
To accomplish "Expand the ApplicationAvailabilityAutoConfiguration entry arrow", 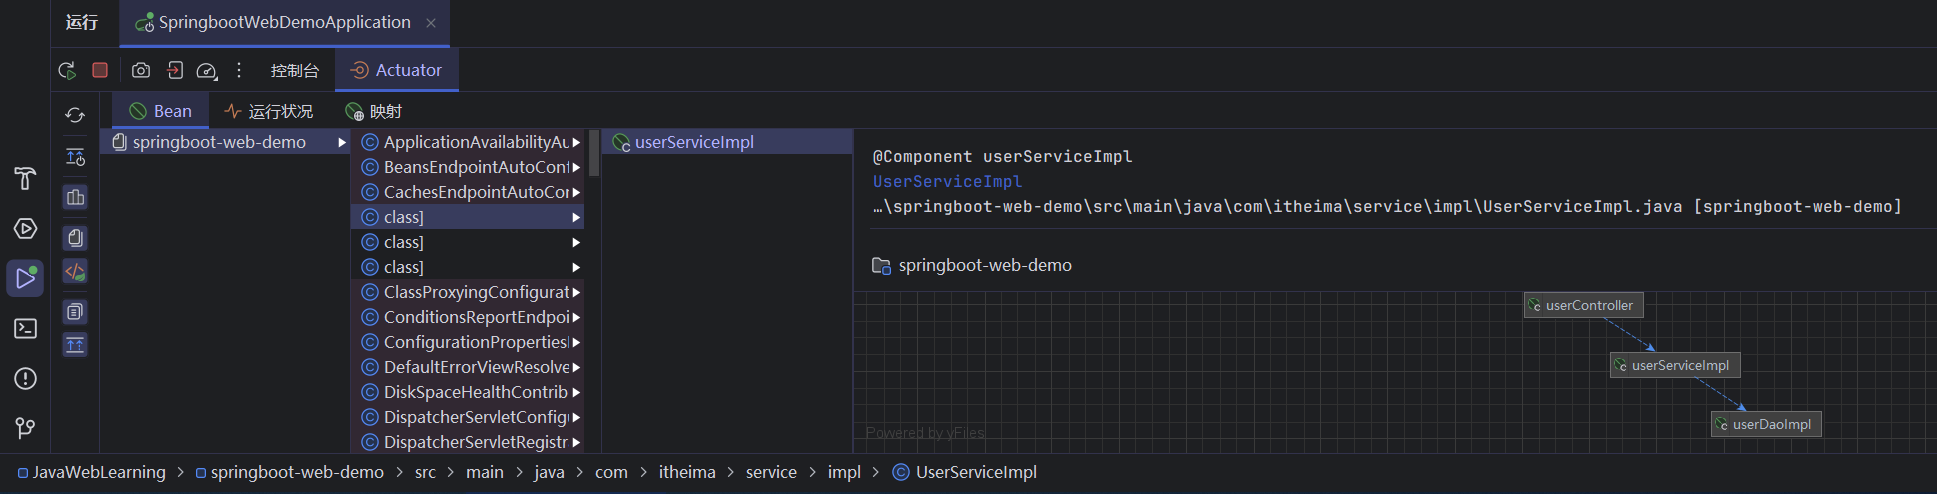I will (576, 142).
